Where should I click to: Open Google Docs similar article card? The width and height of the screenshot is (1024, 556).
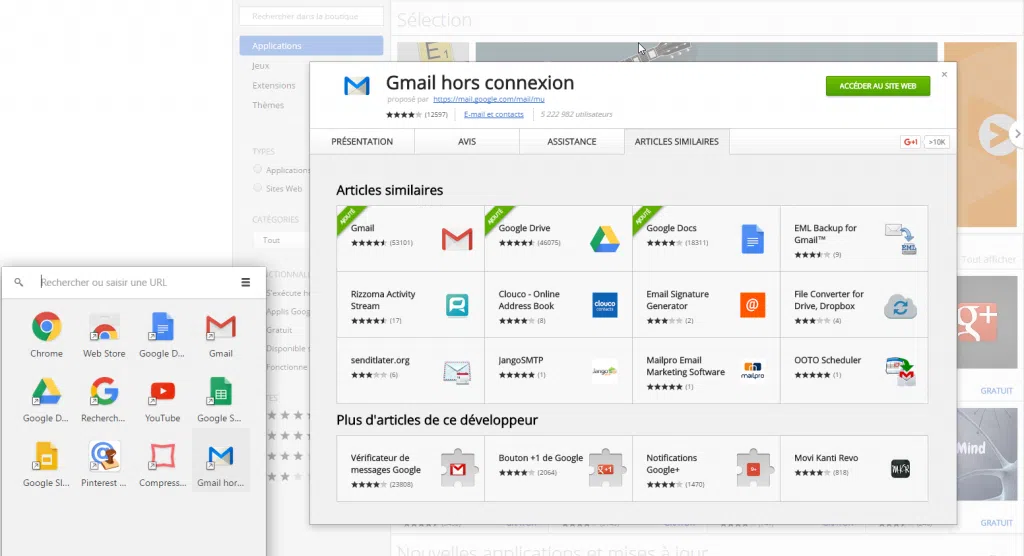[706, 238]
